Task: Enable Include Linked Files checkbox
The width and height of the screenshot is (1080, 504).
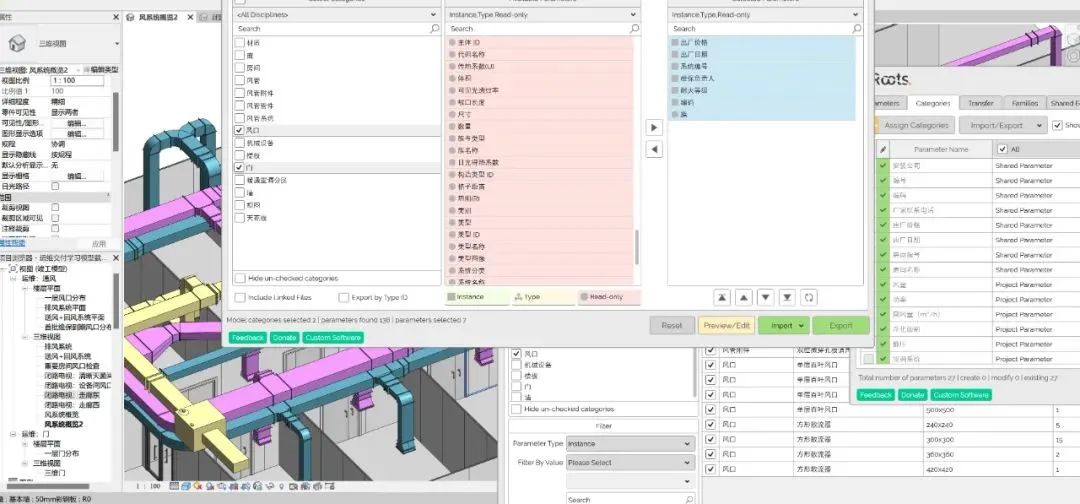Action: tap(239, 297)
